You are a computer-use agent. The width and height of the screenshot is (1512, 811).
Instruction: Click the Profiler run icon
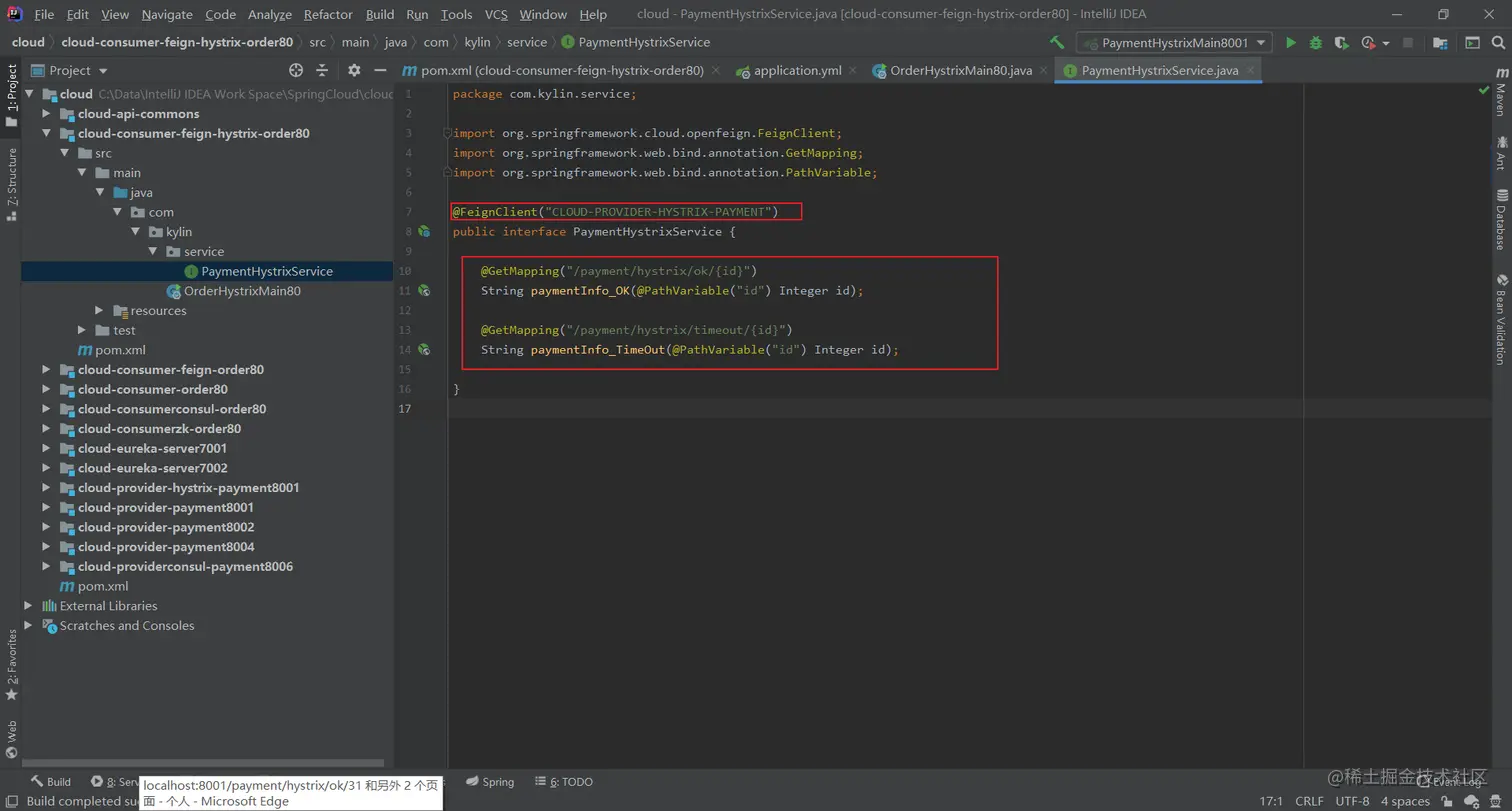point(1368,43)
